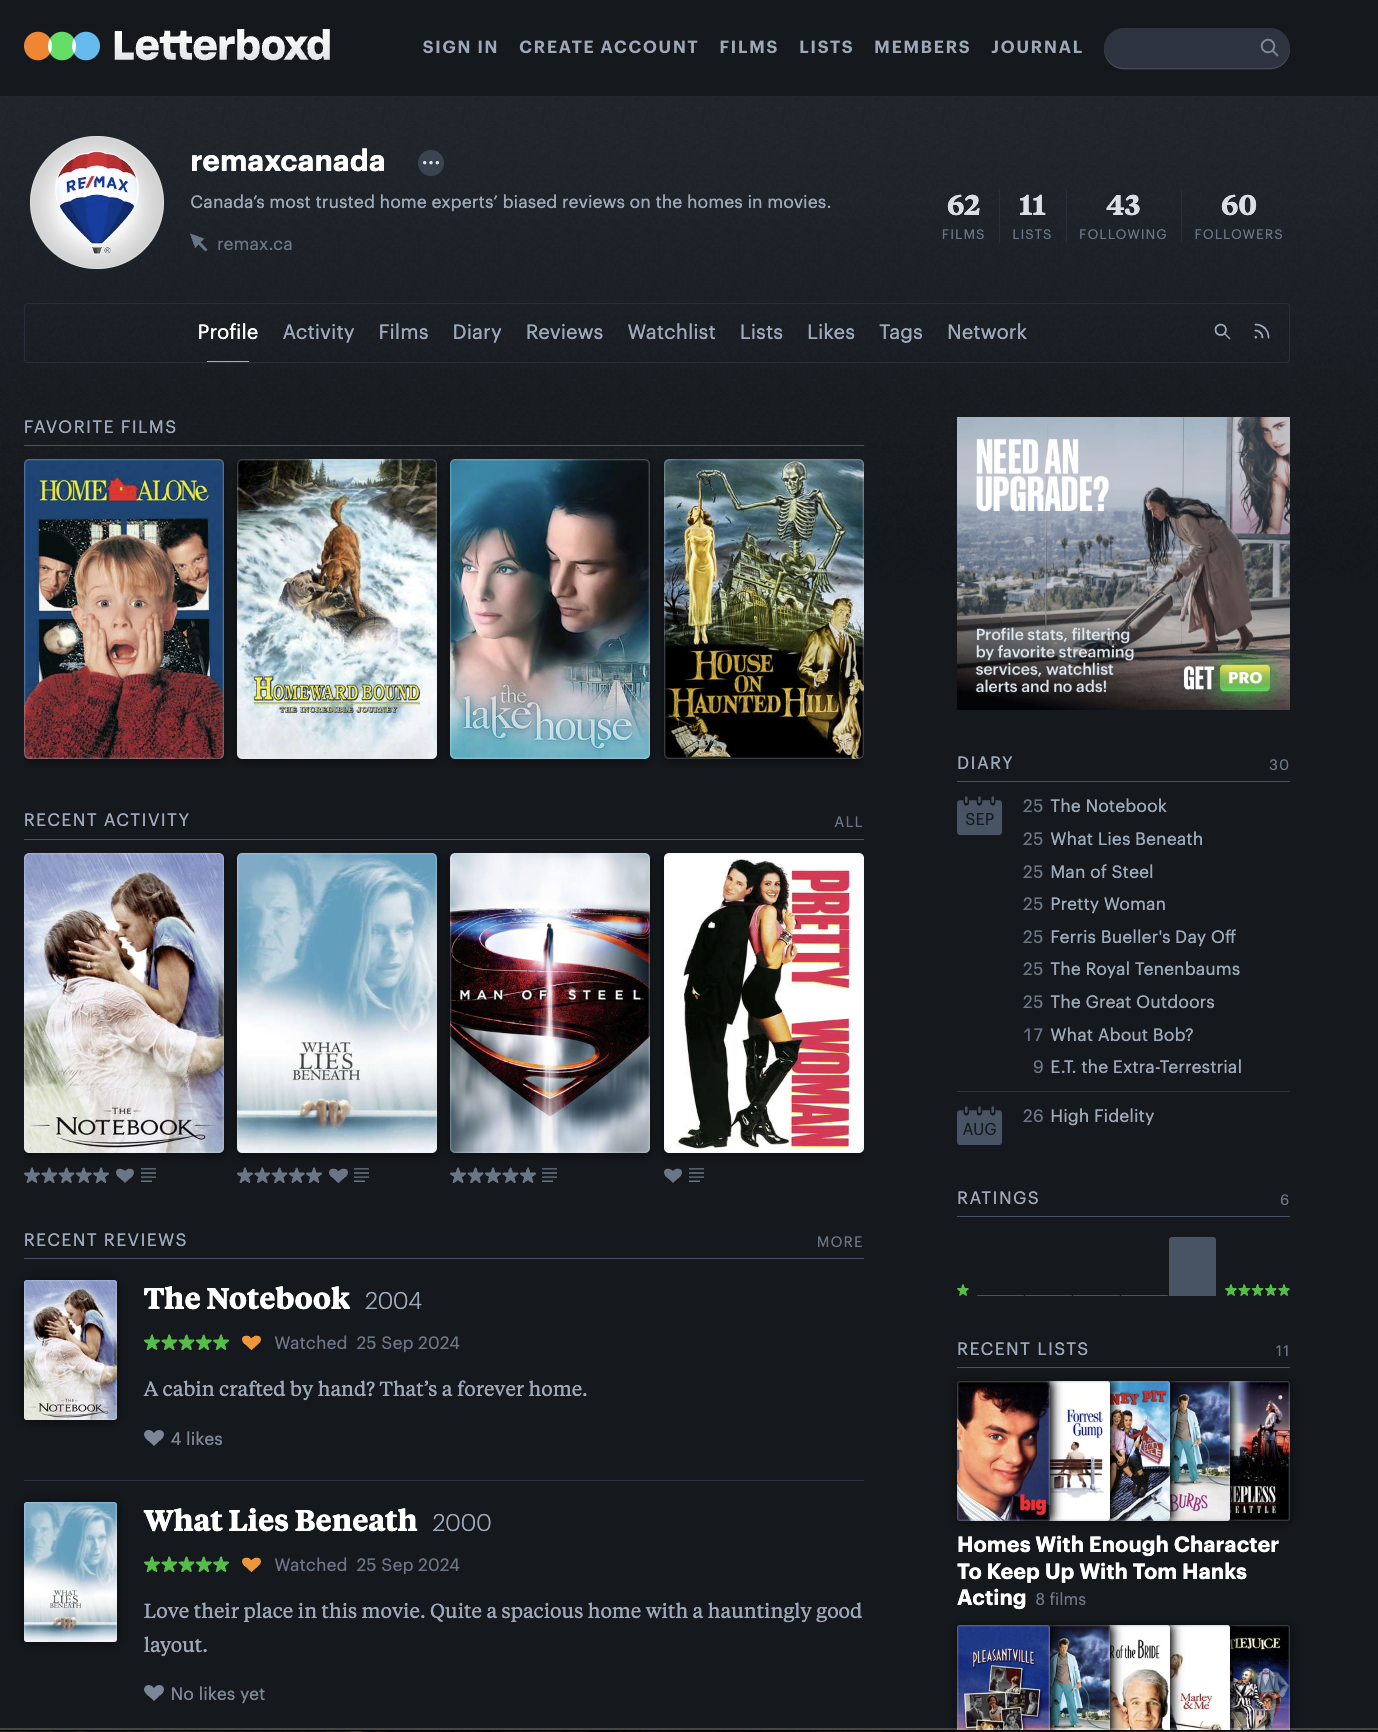
Task: Click the RE/MAX balloon avatar
Action: click(97, 202)
